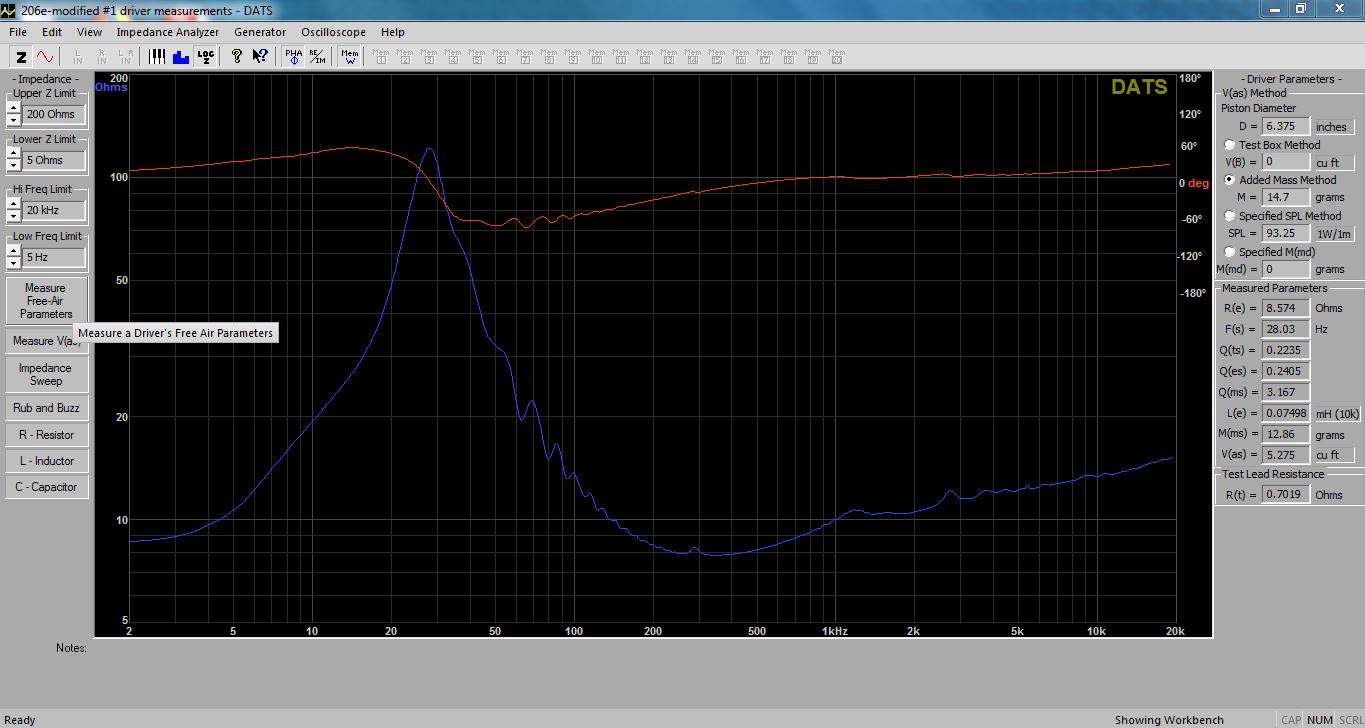Click the Mem 20 memory slot icon

[x=836, y=56]
